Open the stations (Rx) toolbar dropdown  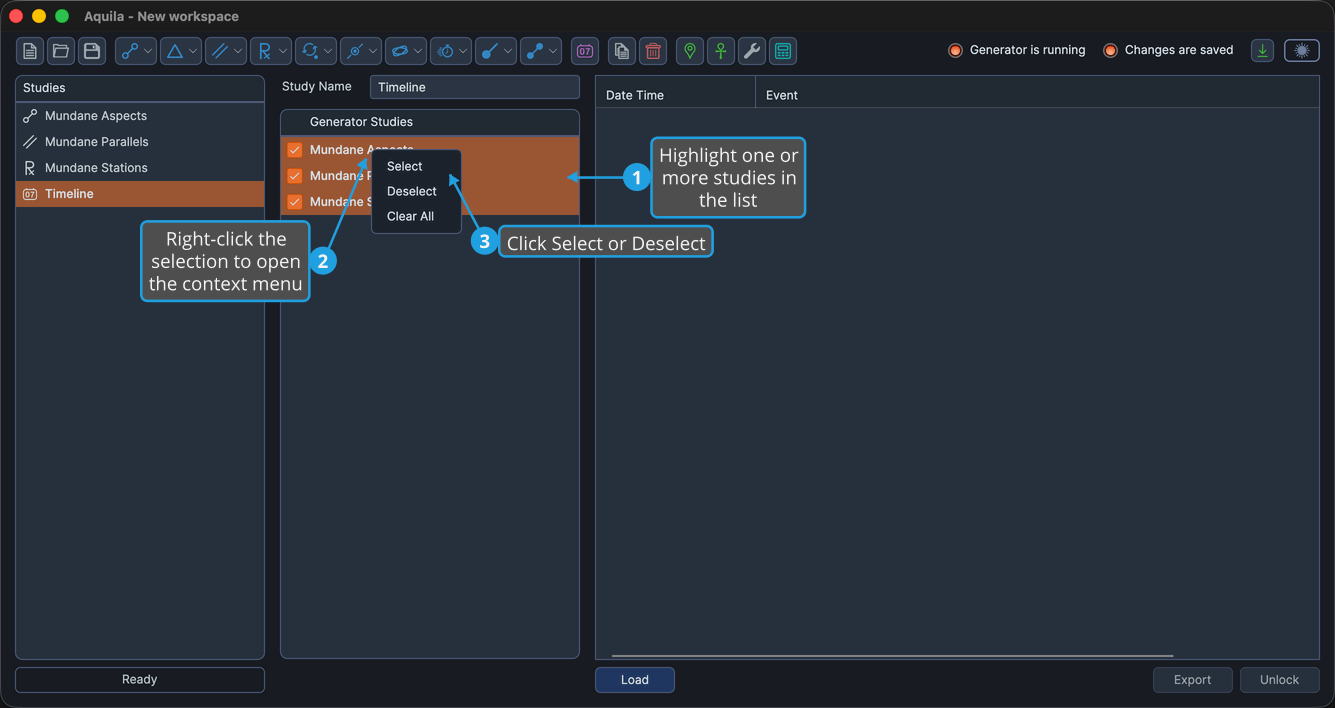[271, 51]
